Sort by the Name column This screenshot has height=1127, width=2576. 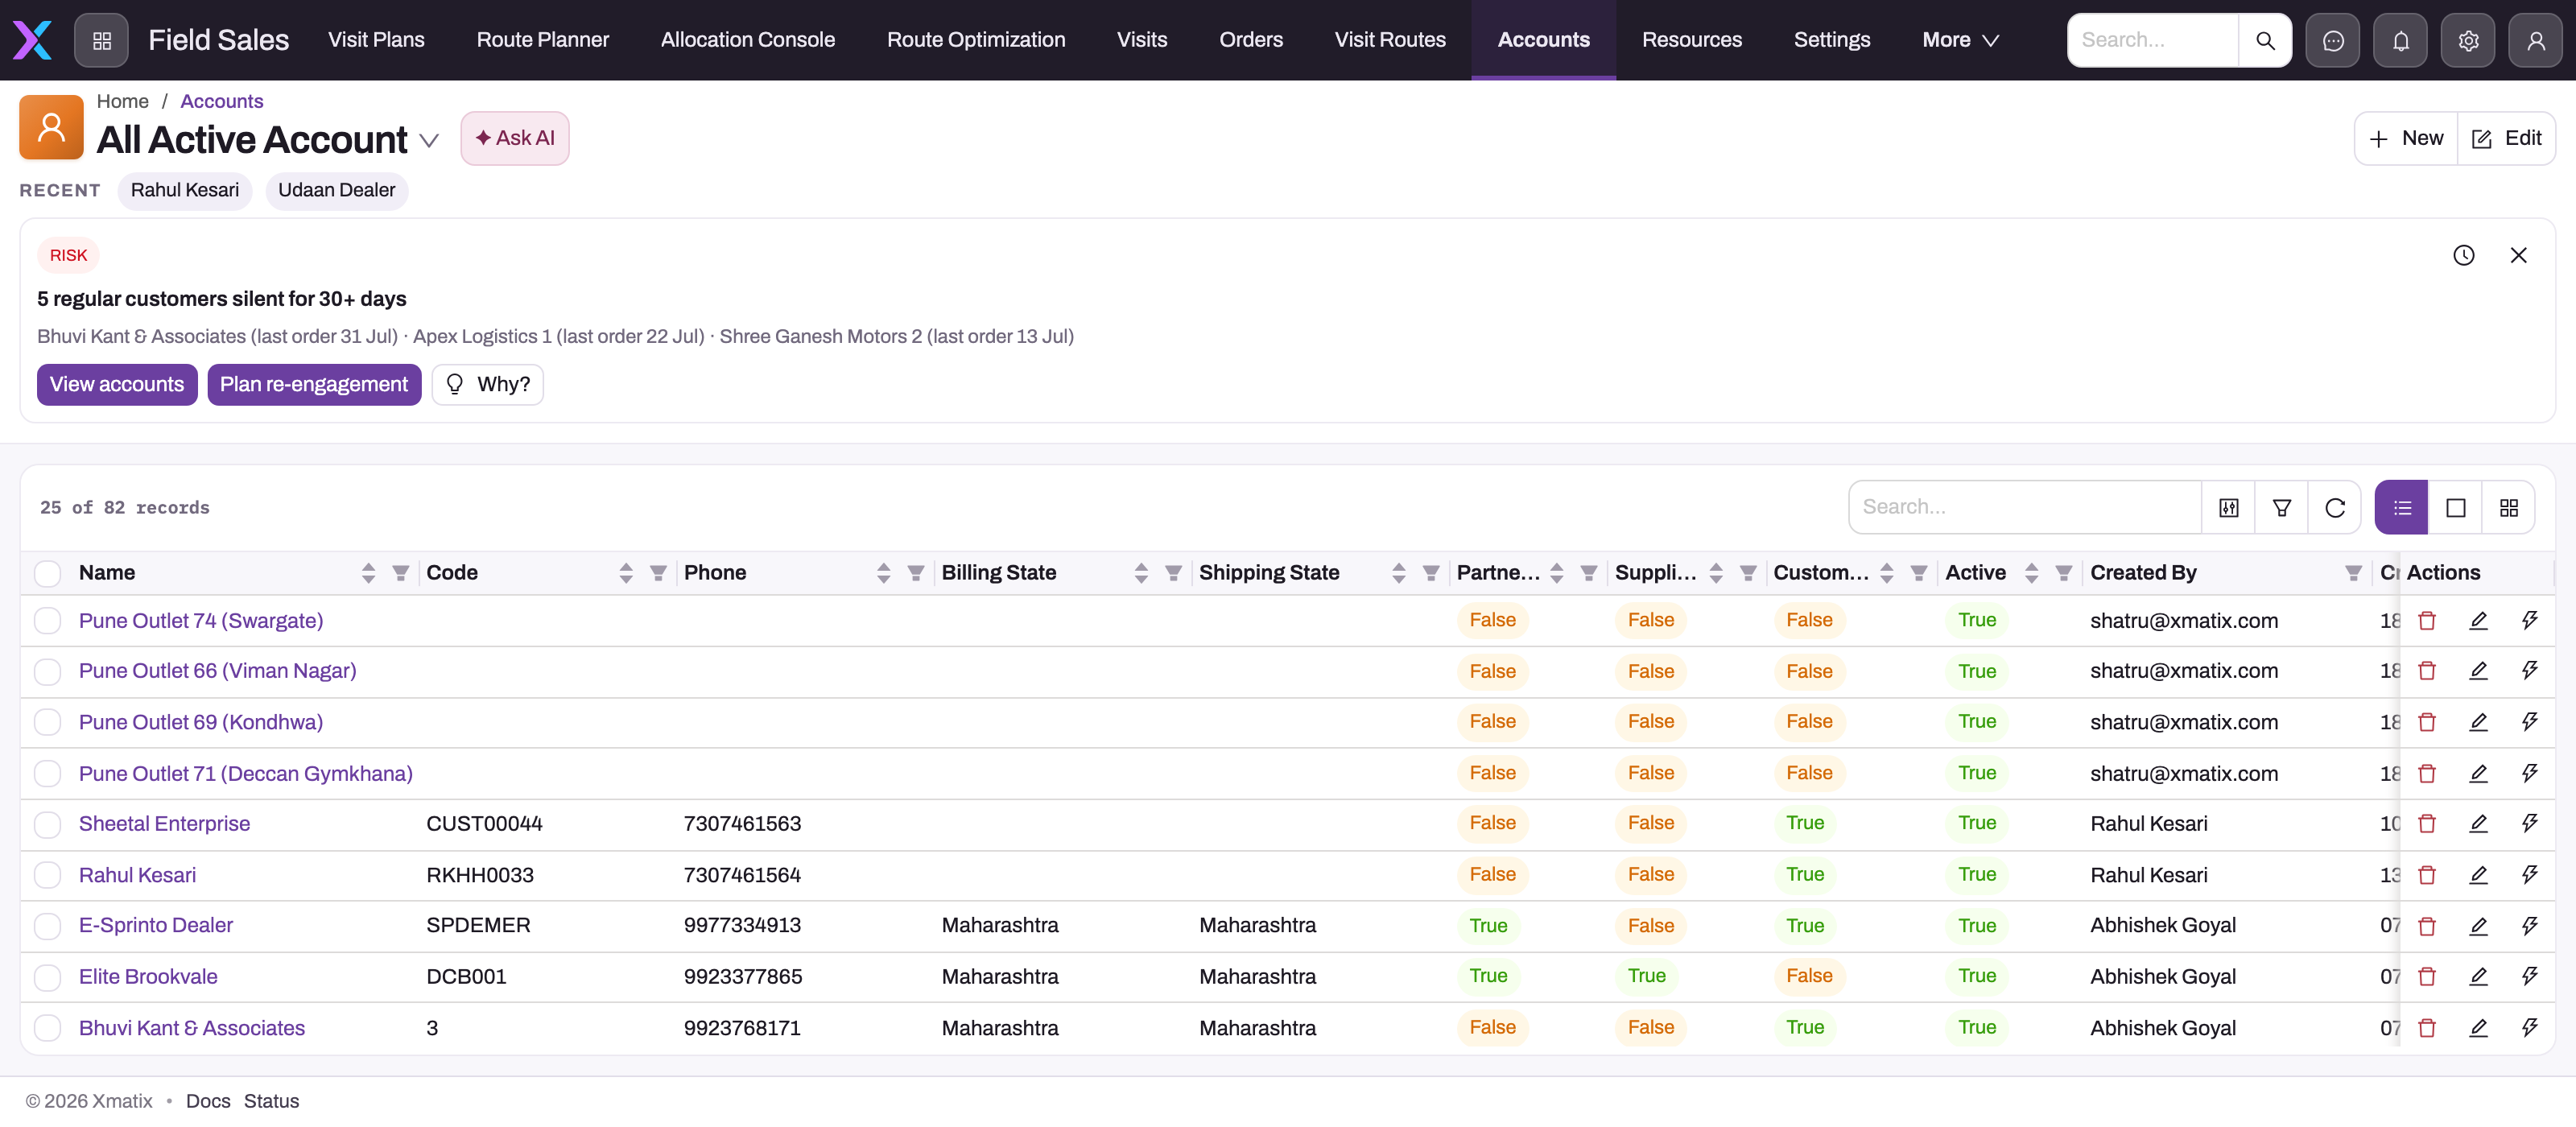368,573
